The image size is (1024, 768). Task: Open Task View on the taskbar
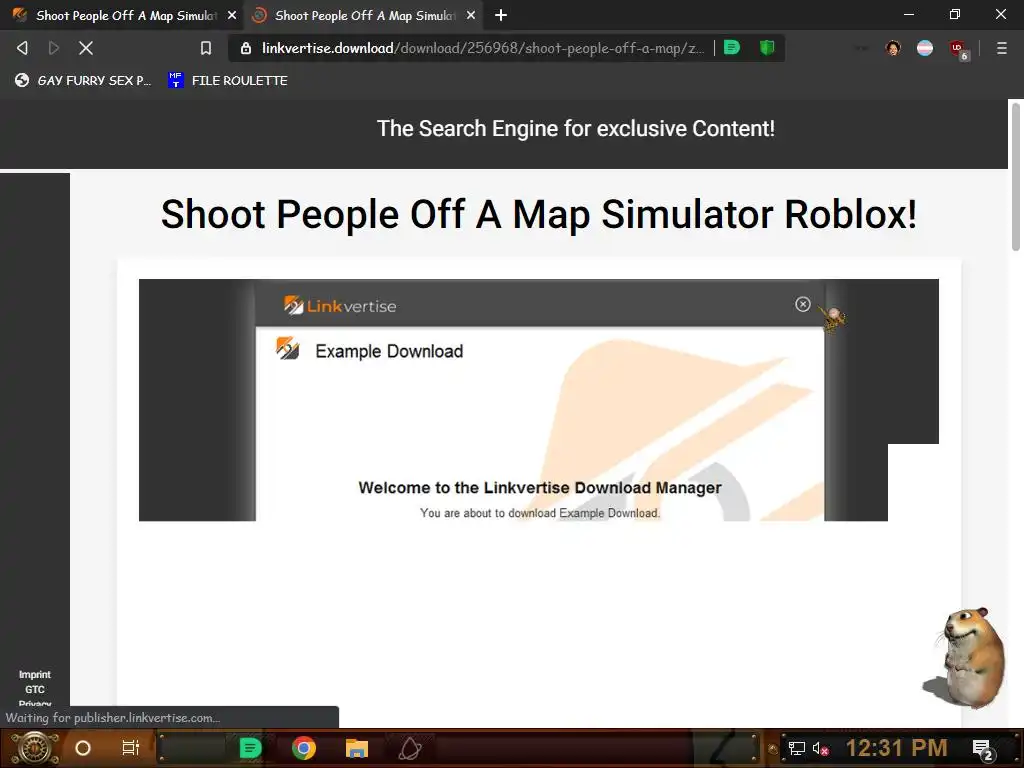(x=131, y=748)
